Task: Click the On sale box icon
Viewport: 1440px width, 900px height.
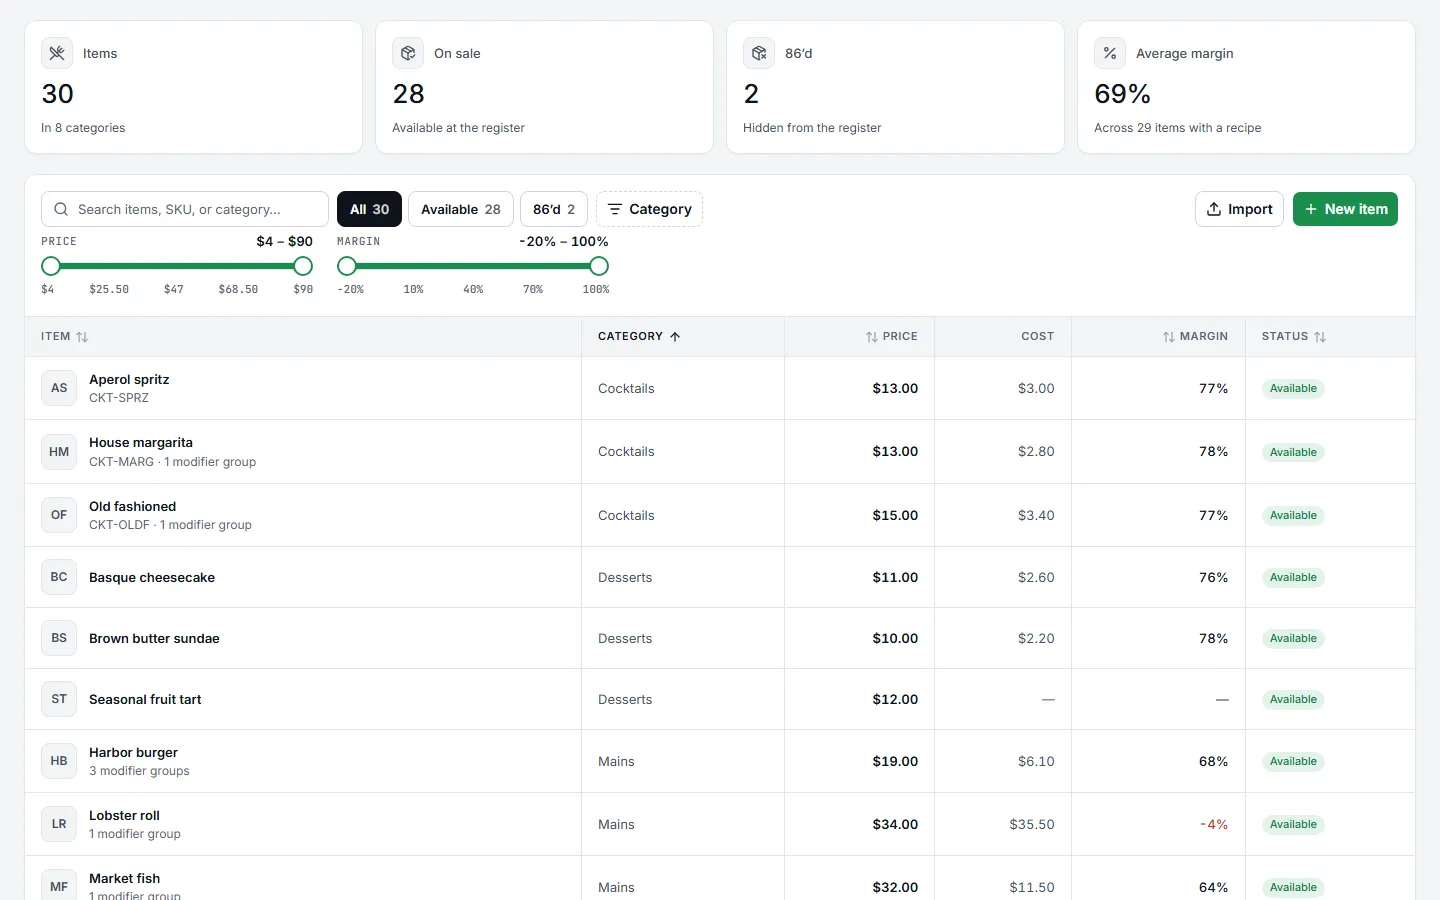Action: click(408, 53)
